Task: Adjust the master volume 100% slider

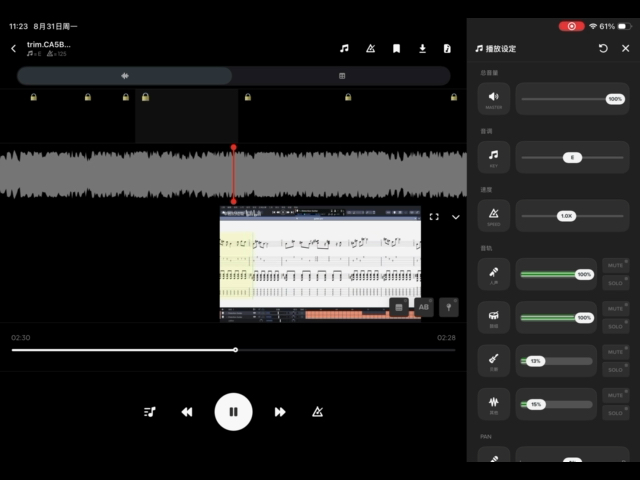Action: click(x=572, y=99)
